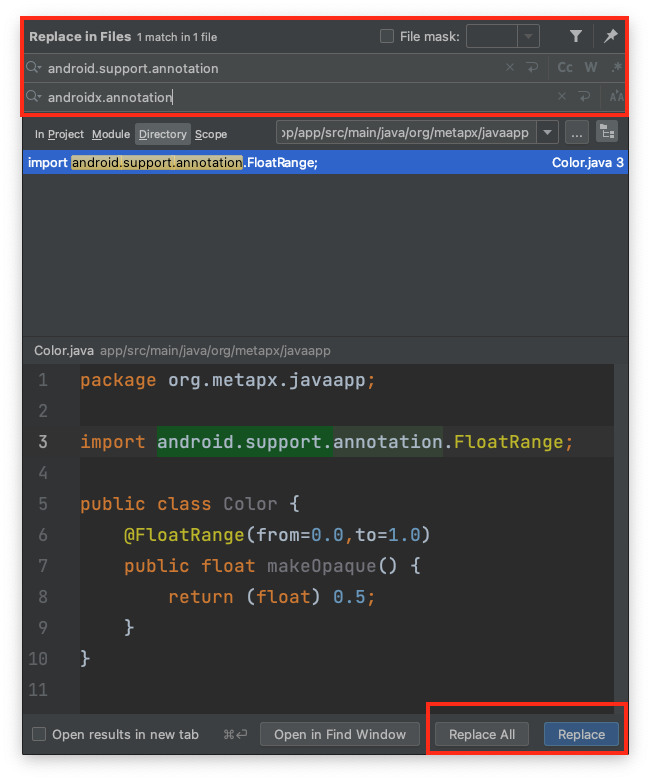The width and height of the screenshot is (651, 781).
Task: Toggle Preserve Case option
Action: 617,96
